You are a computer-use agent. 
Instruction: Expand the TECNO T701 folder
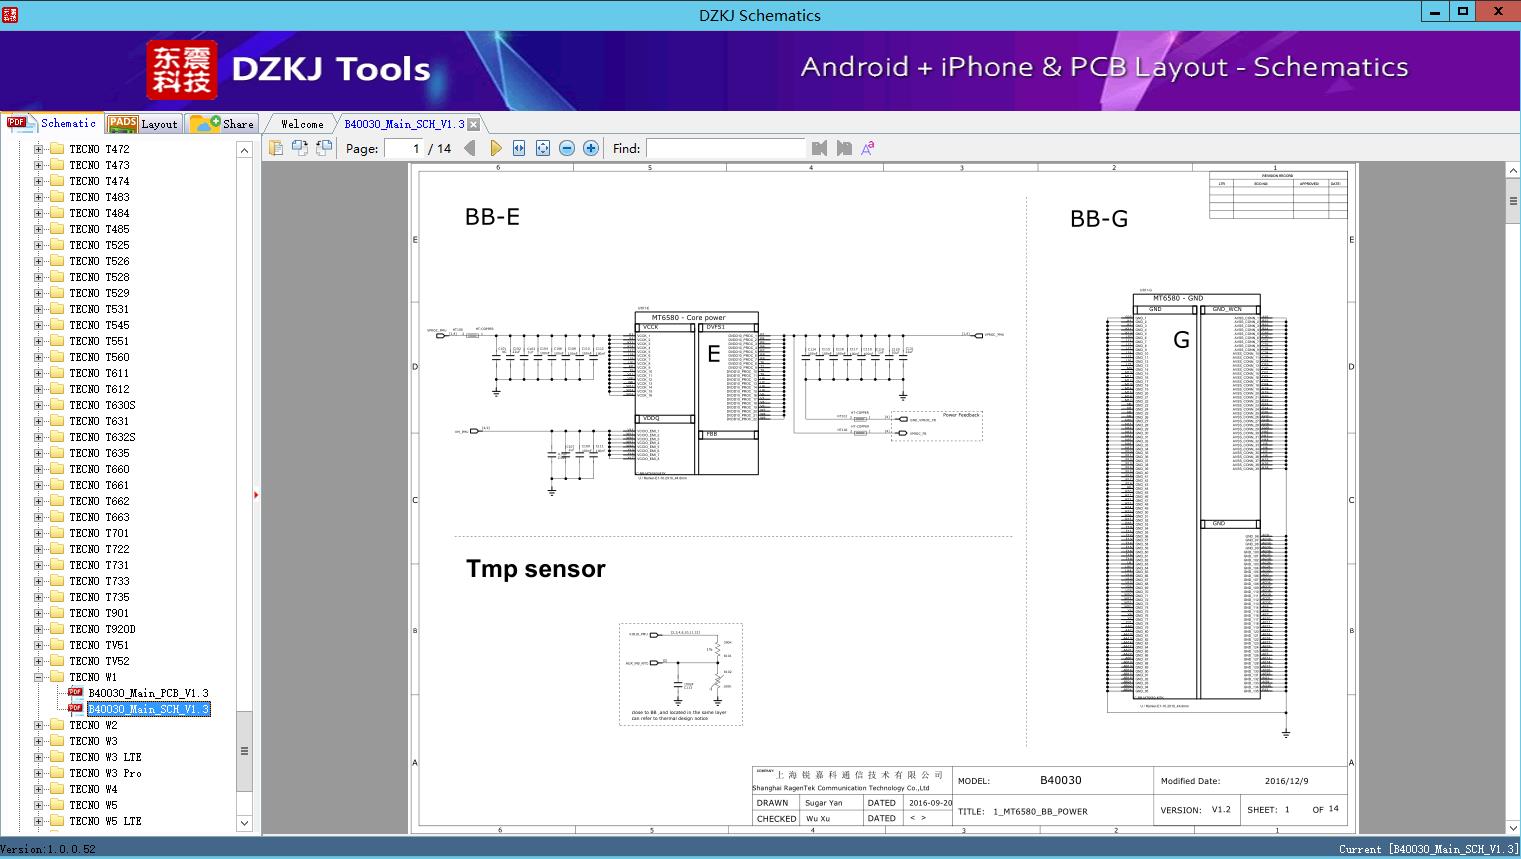click(38, 533)
